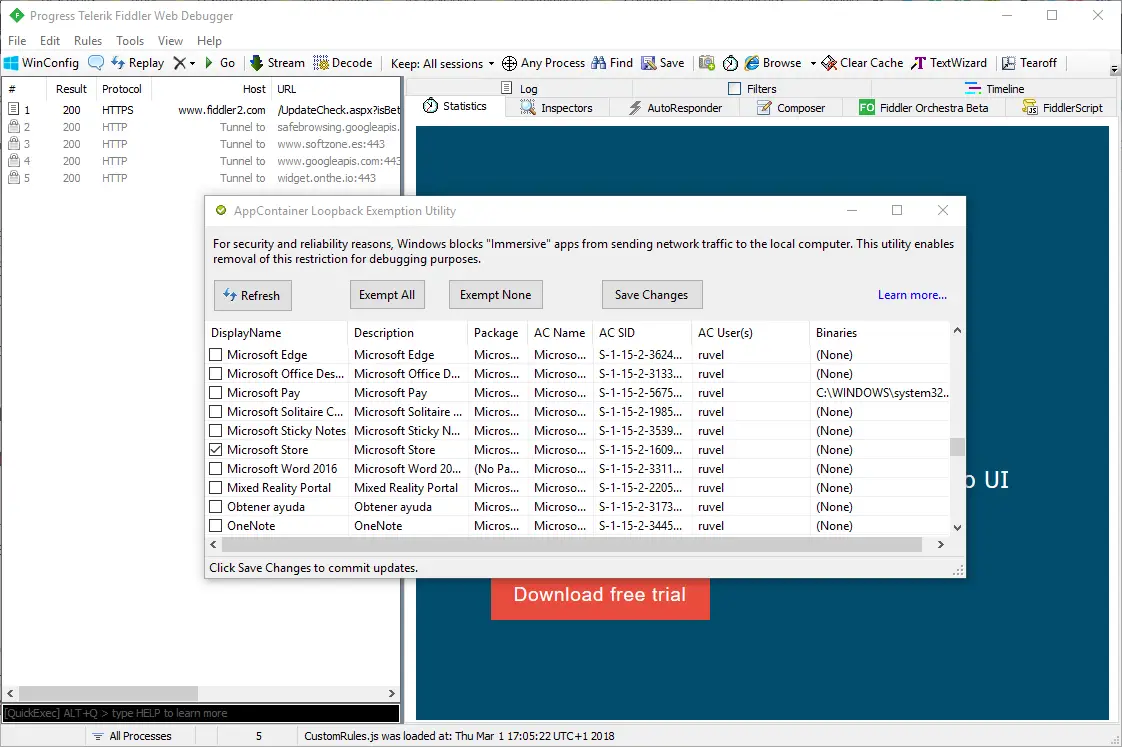Open the TextWizard tool

click(x=949, y=63)
